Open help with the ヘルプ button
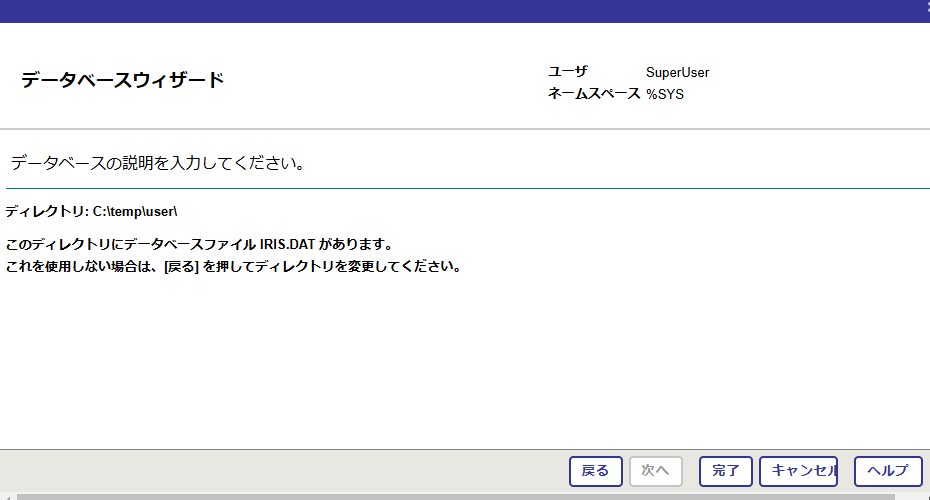 click(888, 471)
